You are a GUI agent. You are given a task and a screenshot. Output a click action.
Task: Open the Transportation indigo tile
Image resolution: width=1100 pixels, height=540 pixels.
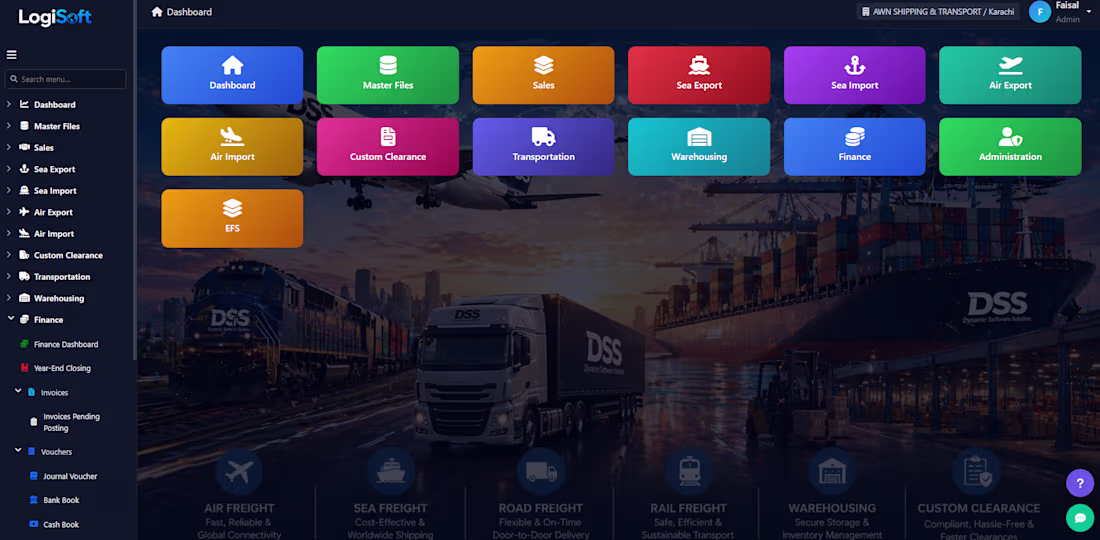tap(544, 147)
